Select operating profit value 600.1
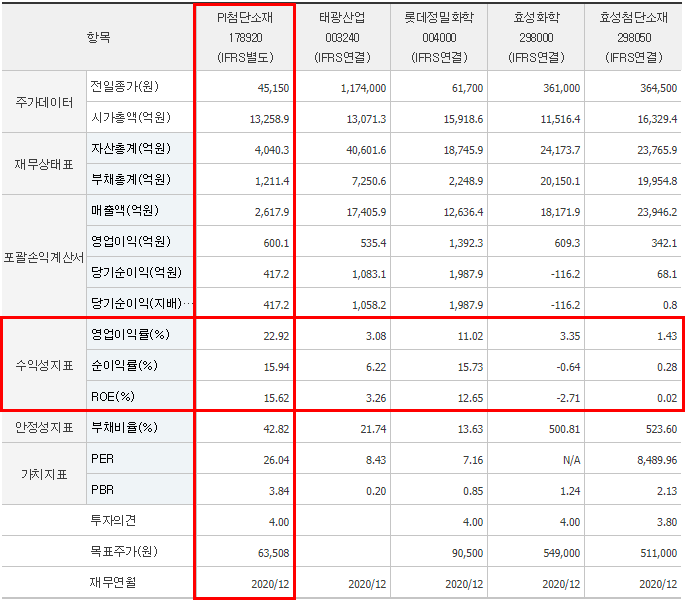The width and height of the screenshot is (686, 600). [276, 243]
